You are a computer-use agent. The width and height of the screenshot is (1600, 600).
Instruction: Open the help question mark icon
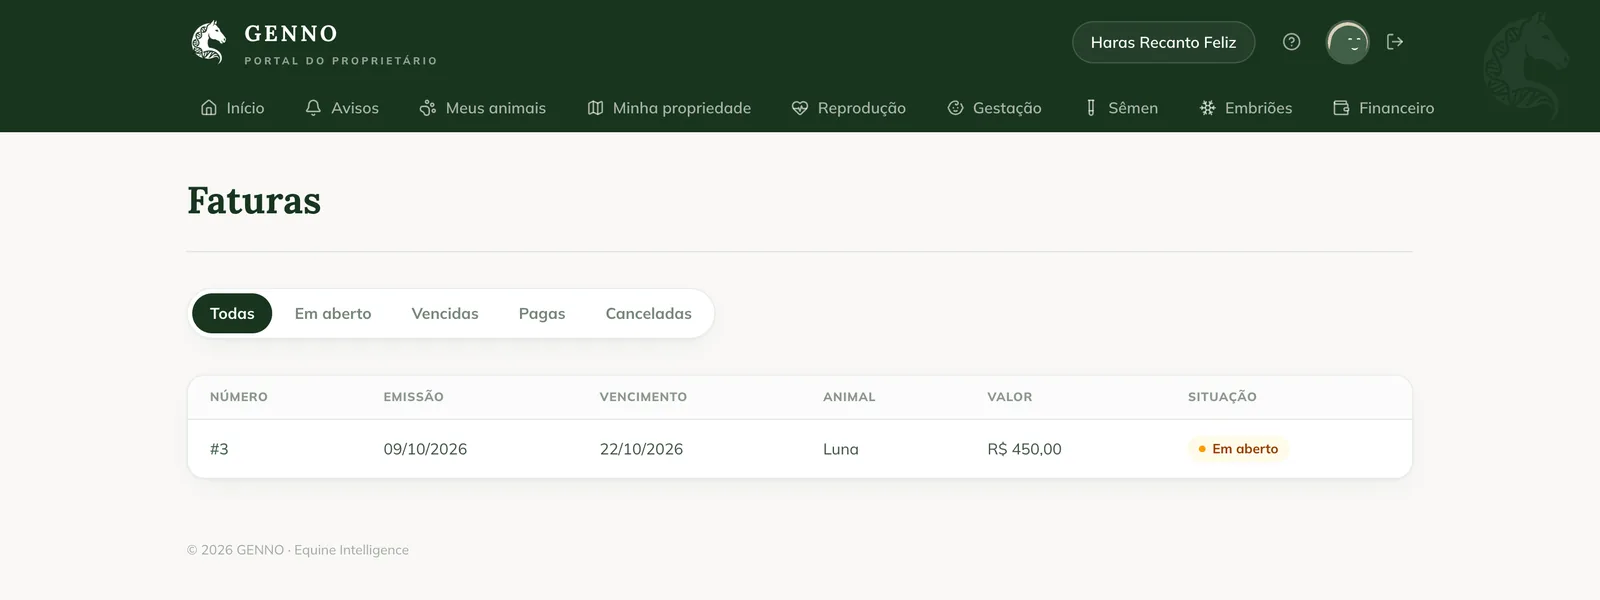pyautogui.click(x=1292, y=42)
